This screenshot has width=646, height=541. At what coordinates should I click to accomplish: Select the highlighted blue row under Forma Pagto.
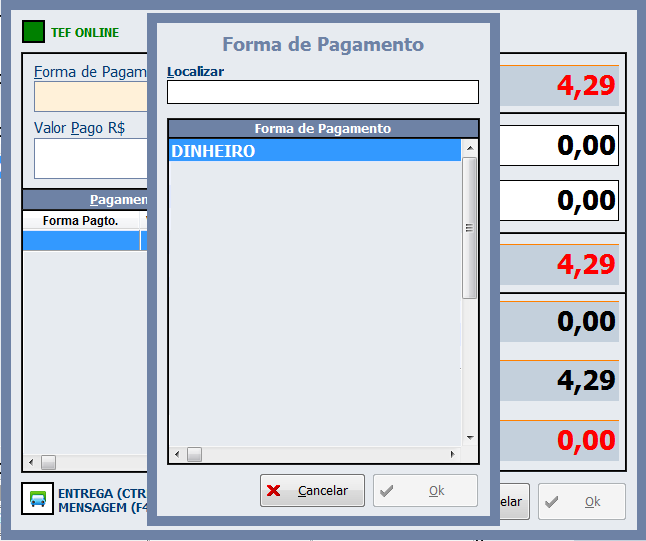click(81, 241)
